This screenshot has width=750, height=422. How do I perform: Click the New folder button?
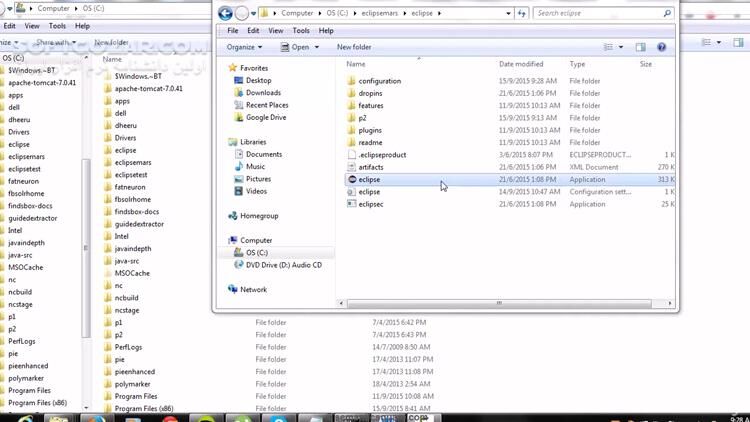[x=354, y=47]
